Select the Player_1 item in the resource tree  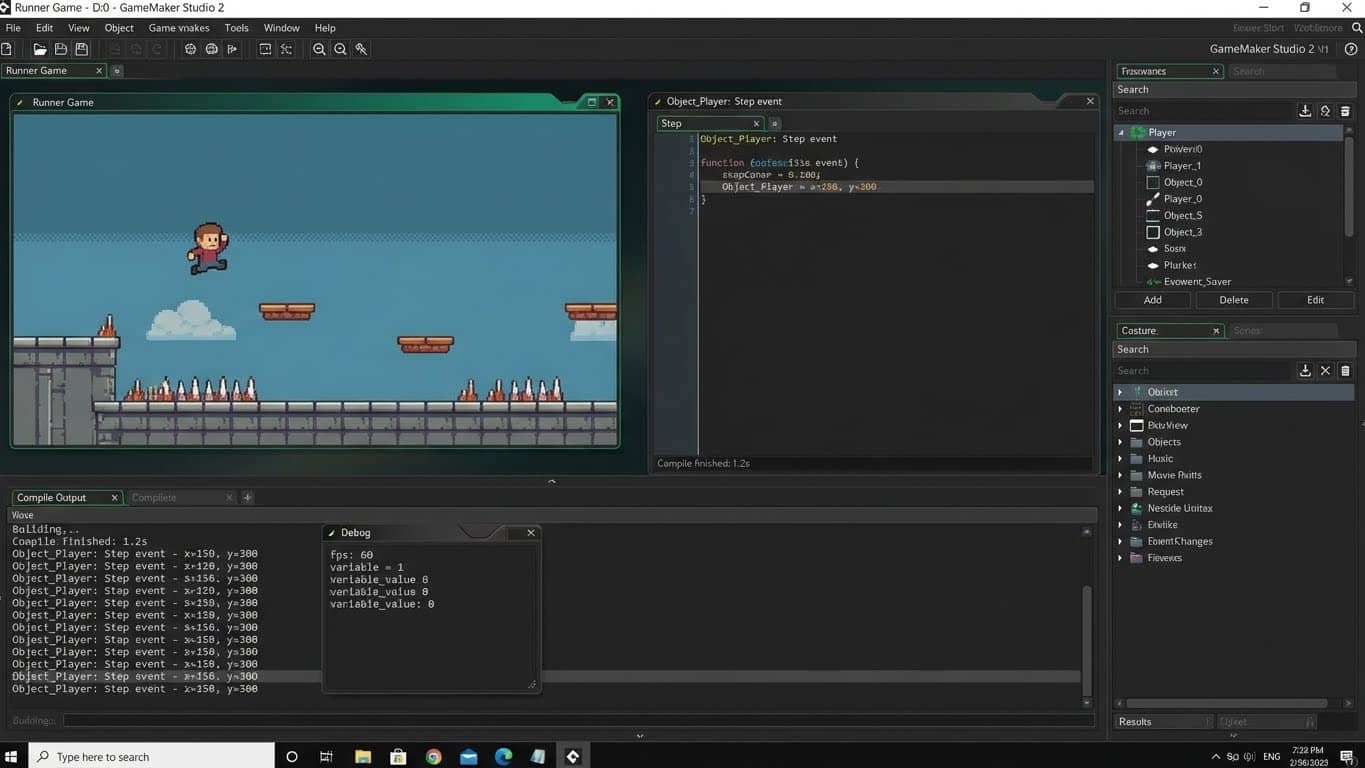pyautogui.click(x=1184, y=165)
